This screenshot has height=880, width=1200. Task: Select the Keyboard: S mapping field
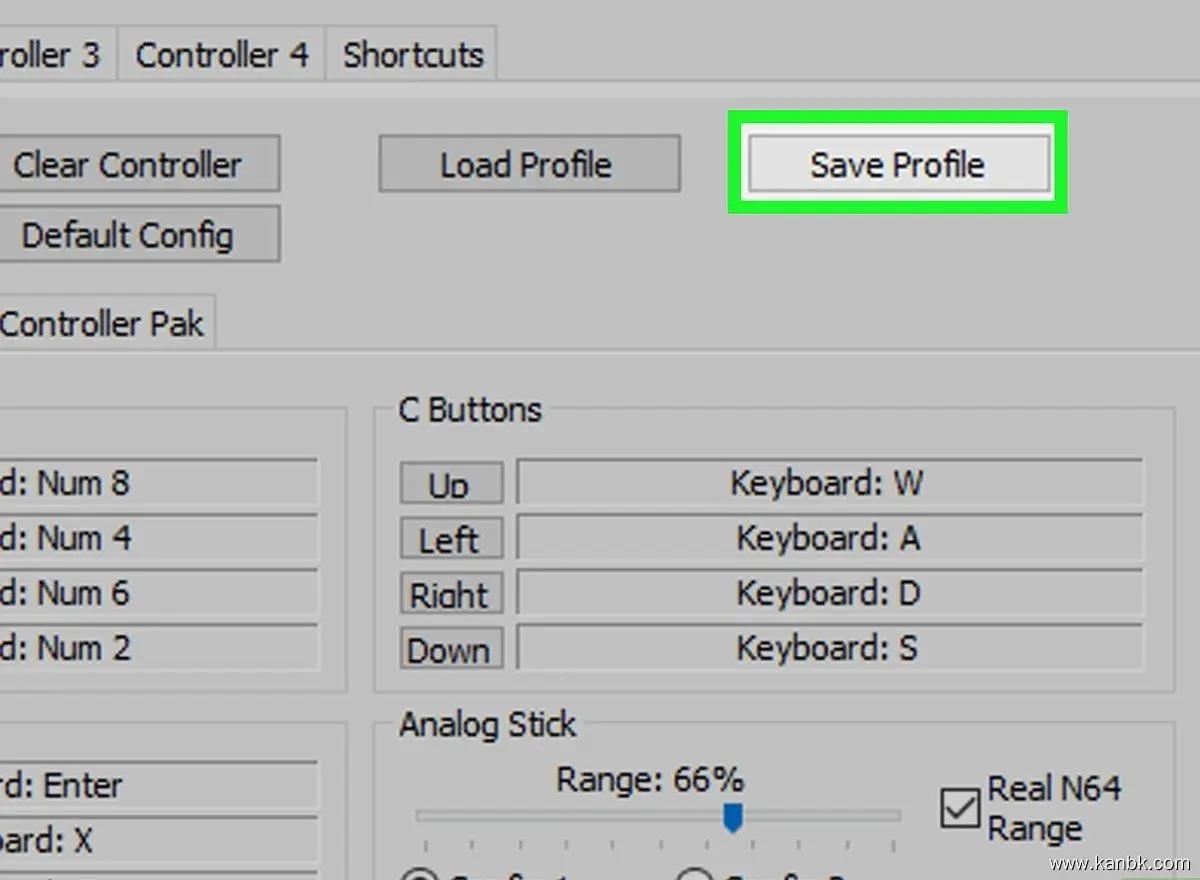pos(828,649)
